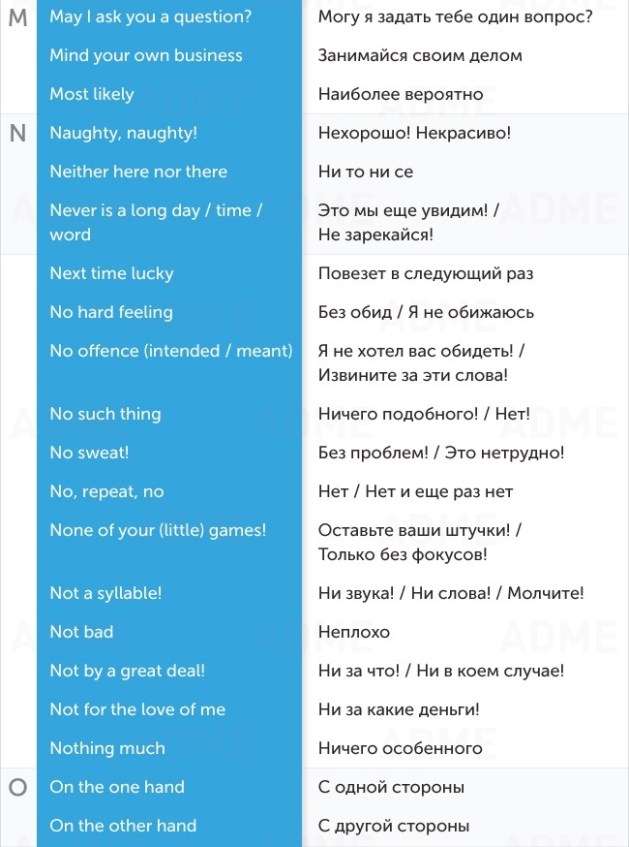
Task: Click the translation "Ничего особенного"
Action: 400,749
